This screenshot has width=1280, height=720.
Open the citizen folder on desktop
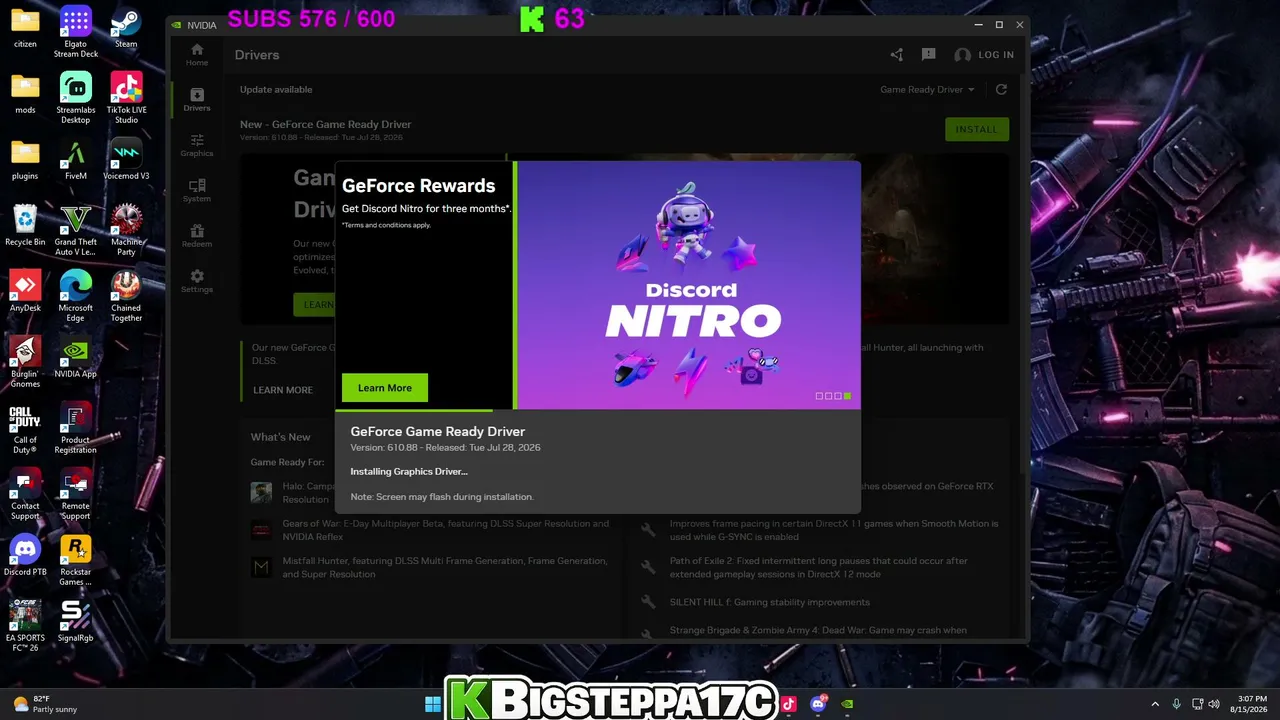[25, 27]
